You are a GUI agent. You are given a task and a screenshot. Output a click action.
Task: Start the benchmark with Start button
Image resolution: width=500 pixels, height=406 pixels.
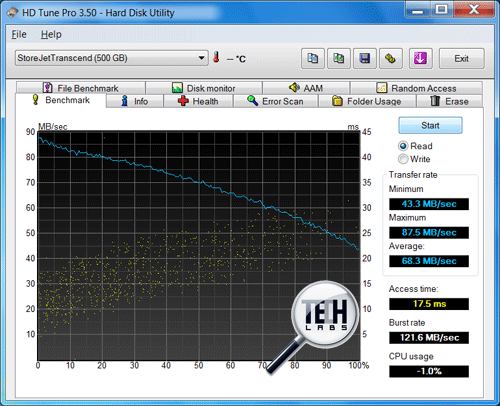430,125
